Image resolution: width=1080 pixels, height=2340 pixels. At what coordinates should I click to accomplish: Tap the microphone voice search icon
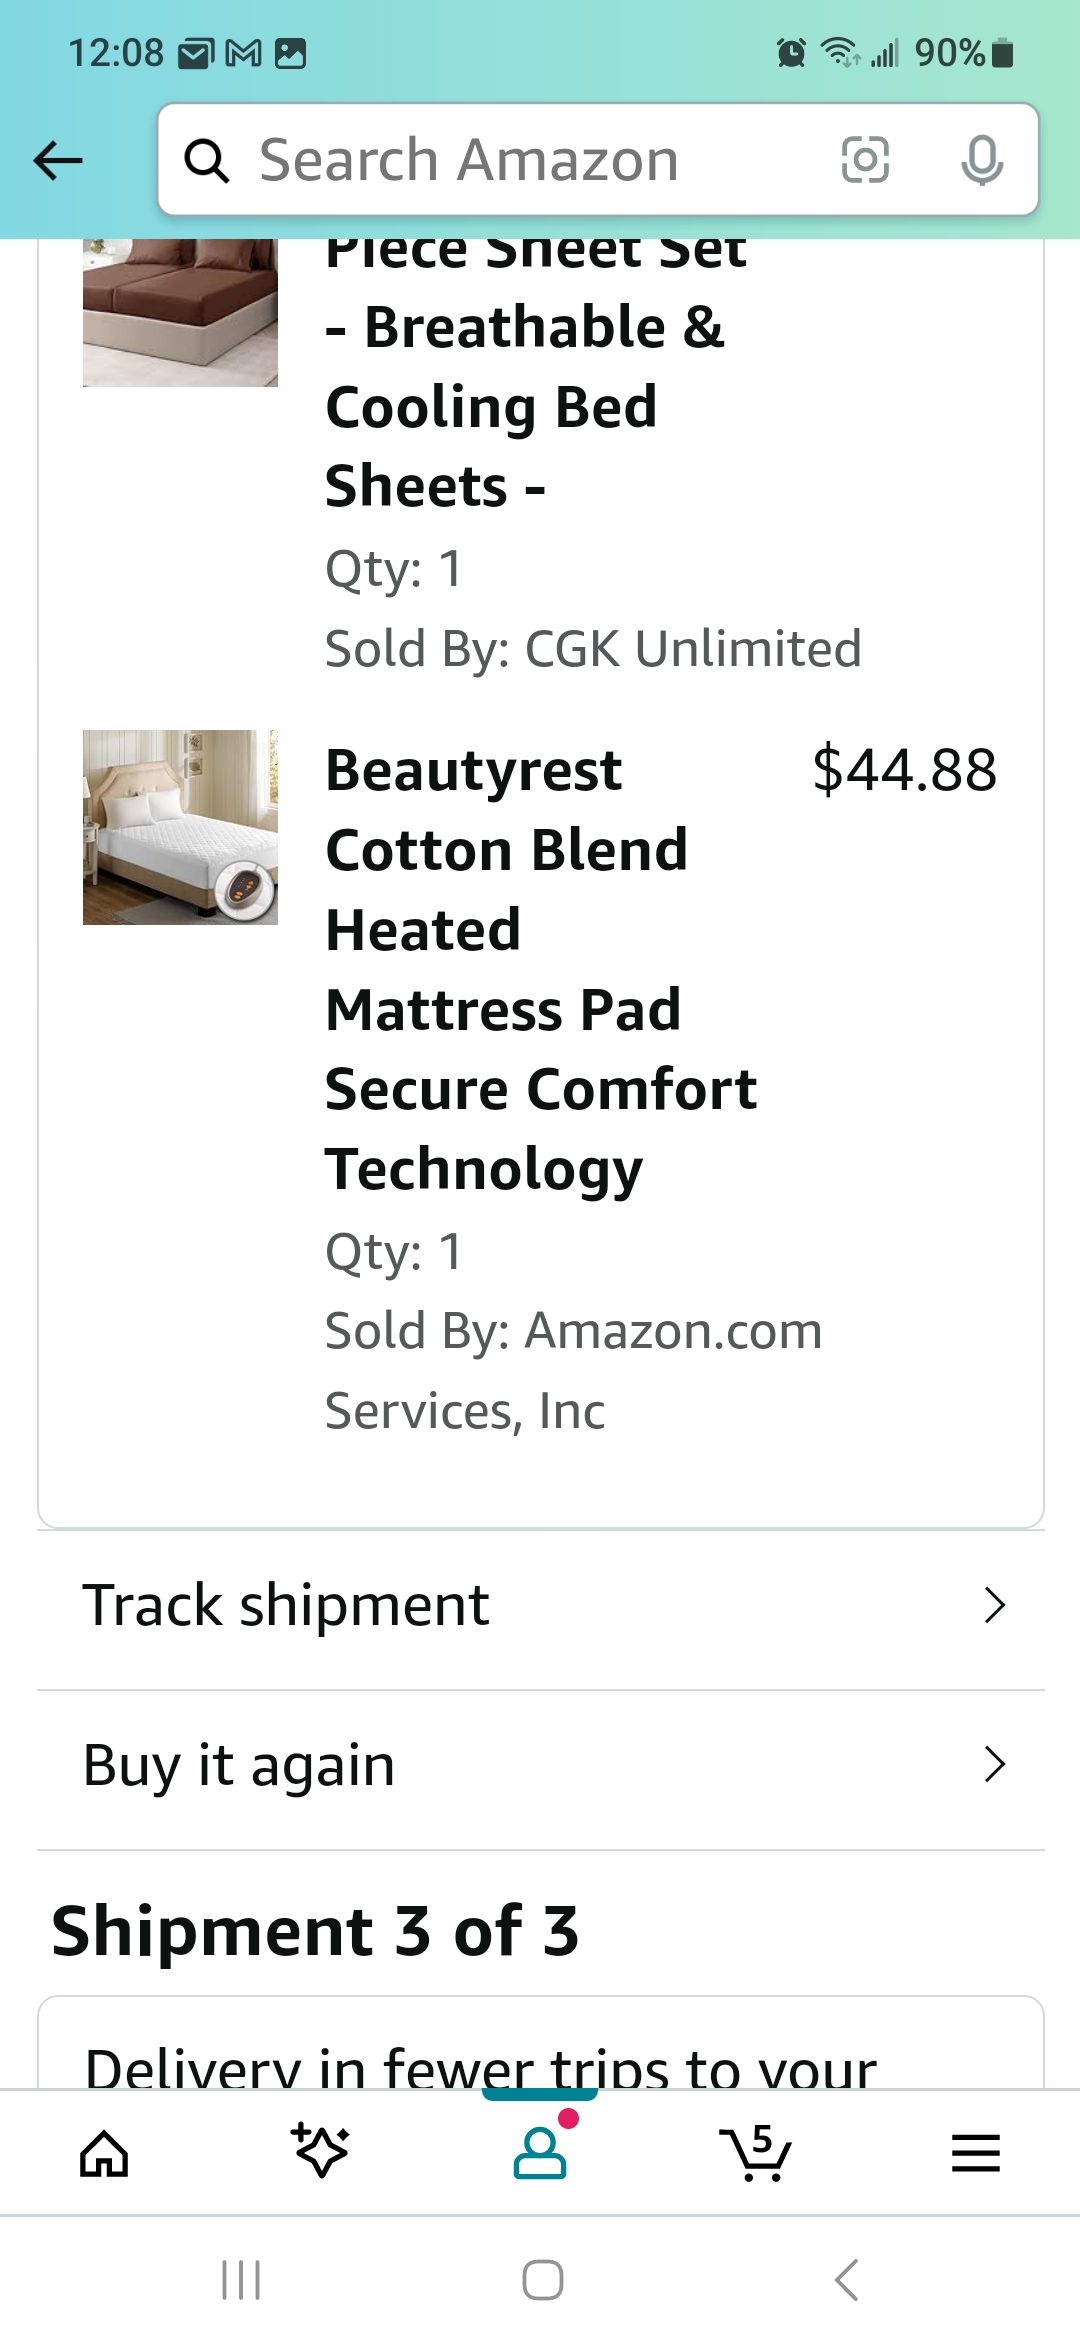(982, 160)
